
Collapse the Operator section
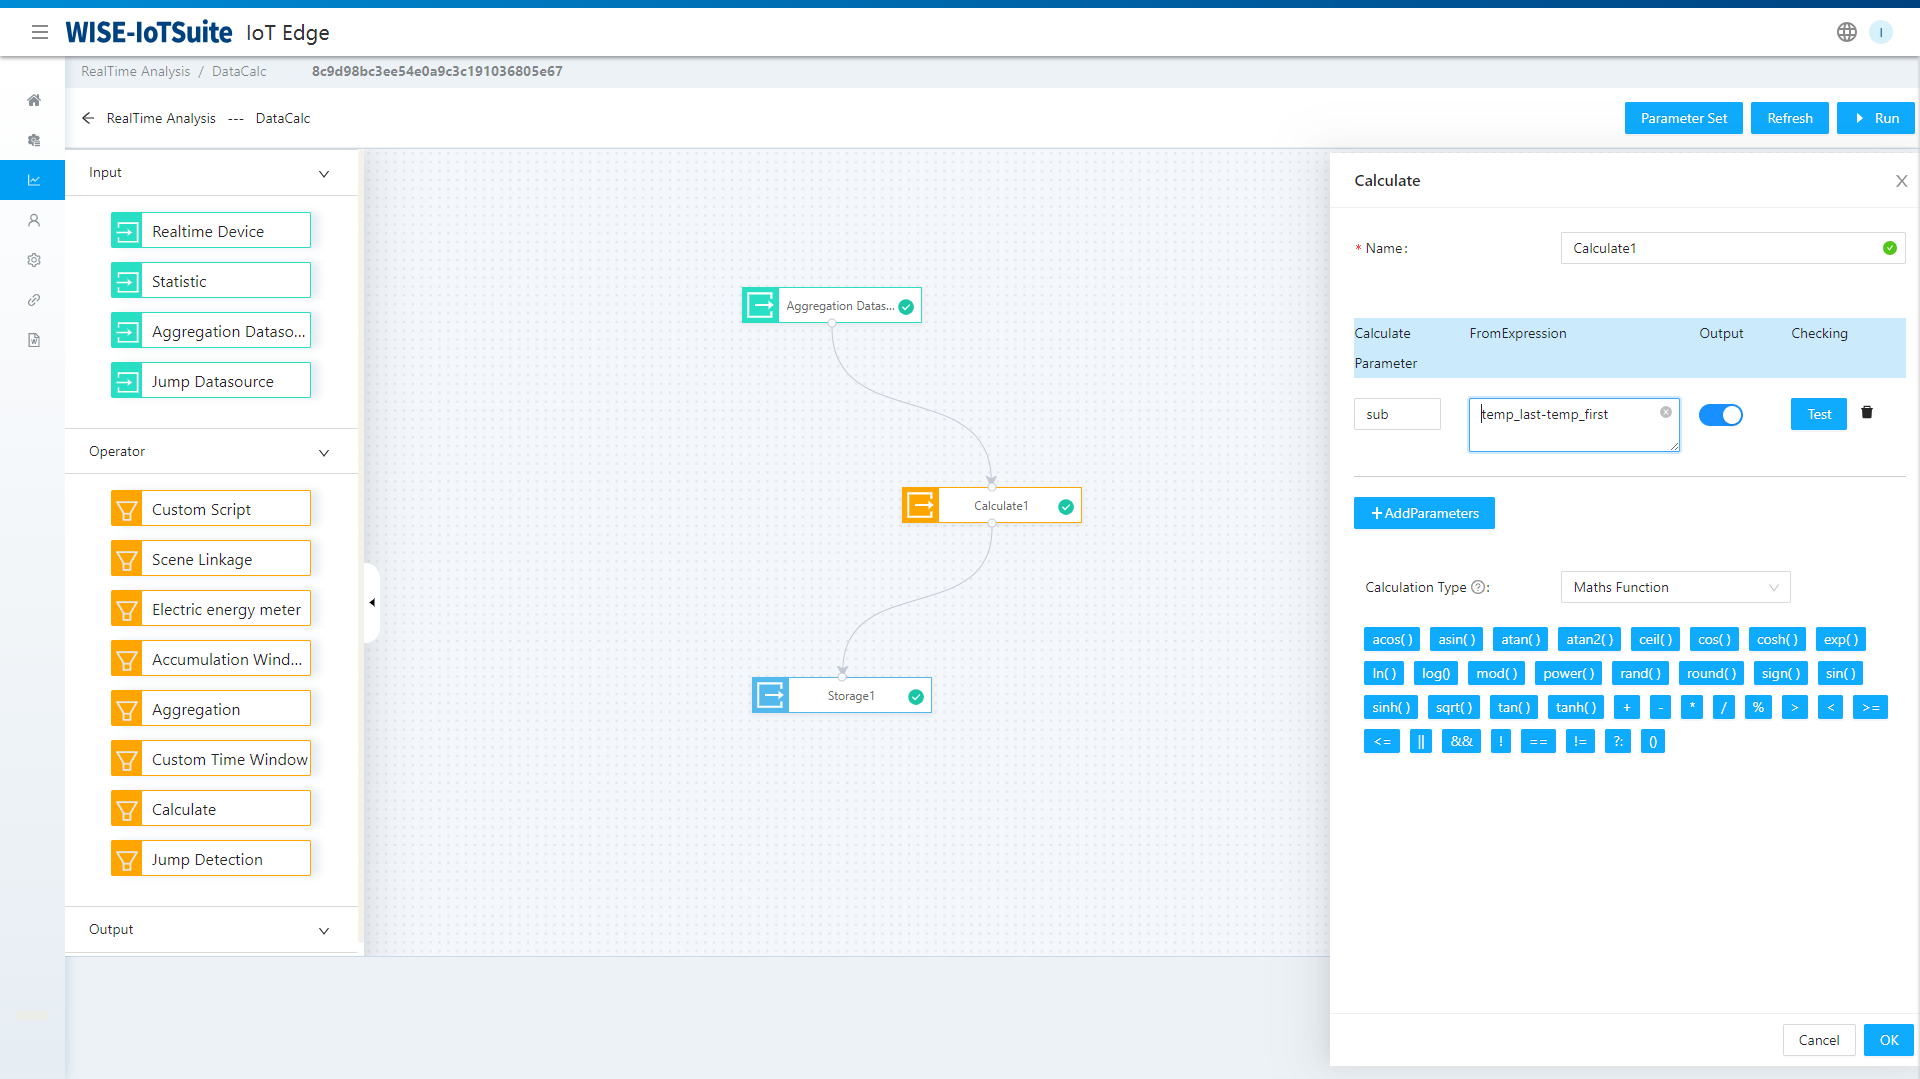click(323, 453)
